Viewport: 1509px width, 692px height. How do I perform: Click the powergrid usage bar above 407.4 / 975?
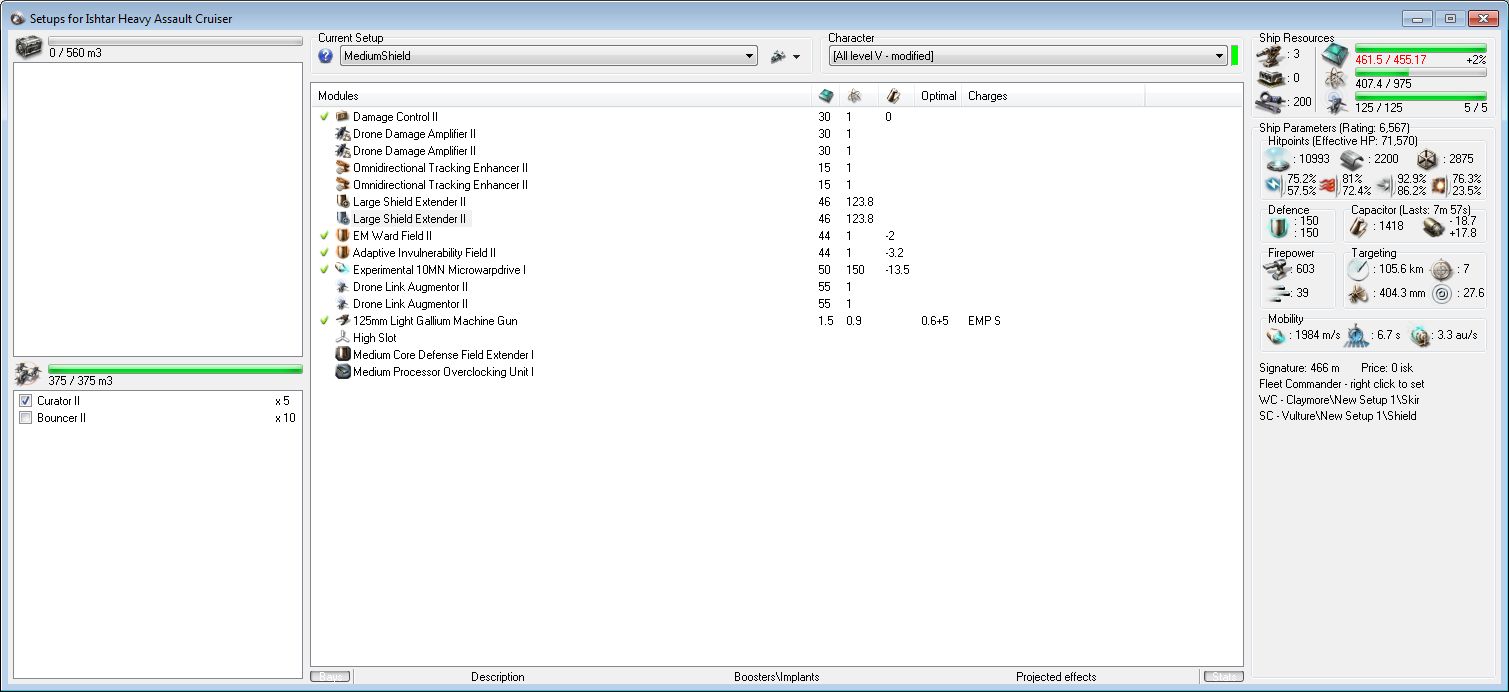[x=1420, y=73]
